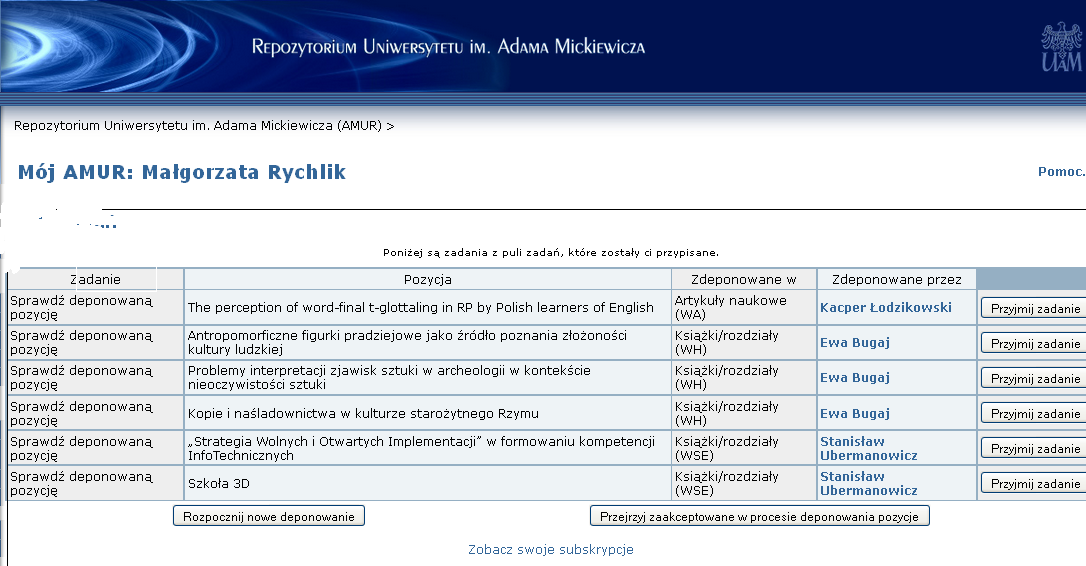Click 'Sprawdź deponowaną pozycję' in Kopie i naśladownictwa row
This screenshot has width=1086, height=566.
81,414
